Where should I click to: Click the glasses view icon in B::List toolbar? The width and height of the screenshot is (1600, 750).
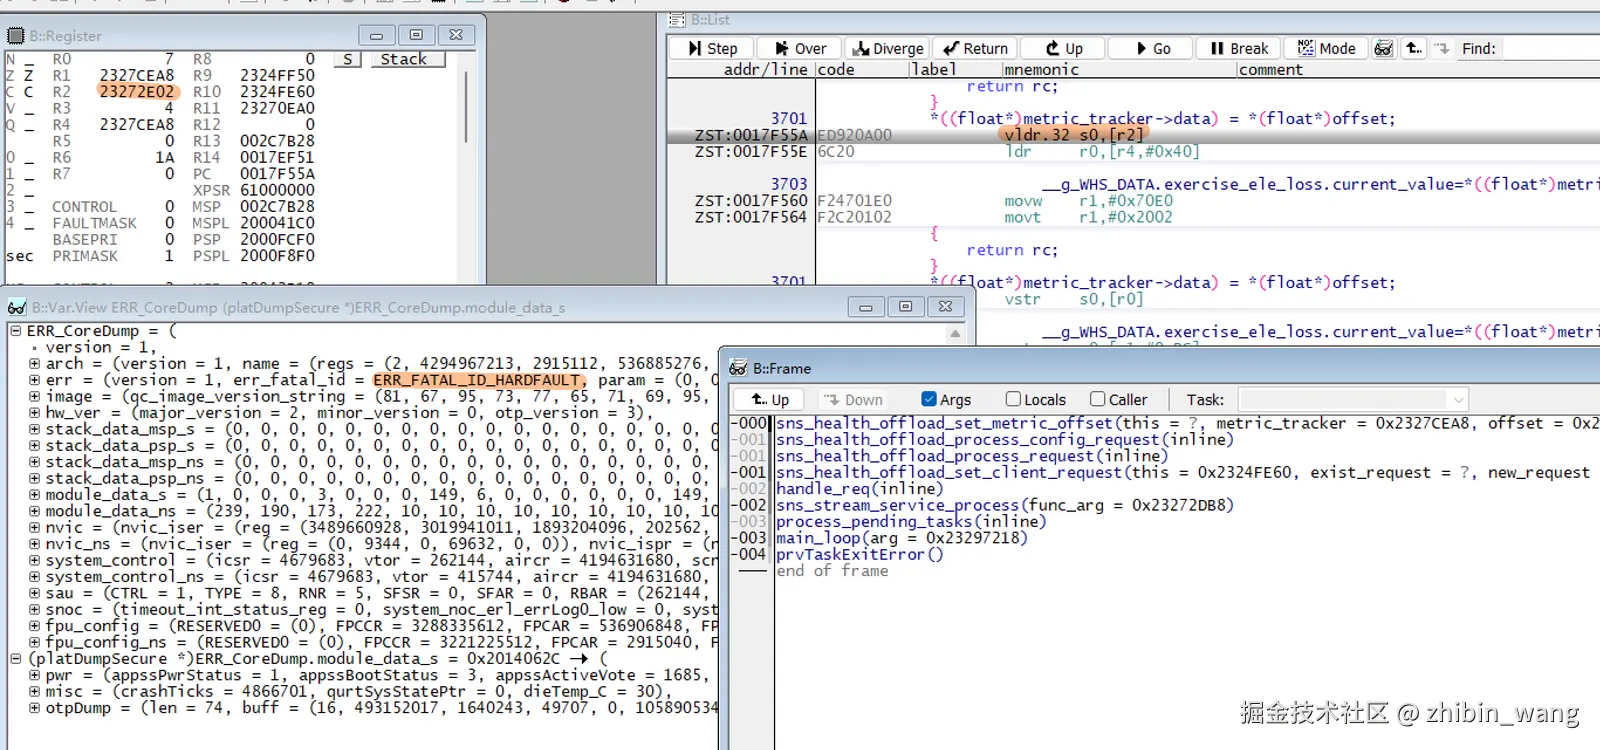pyautogui.click(x=1384, y=48)
